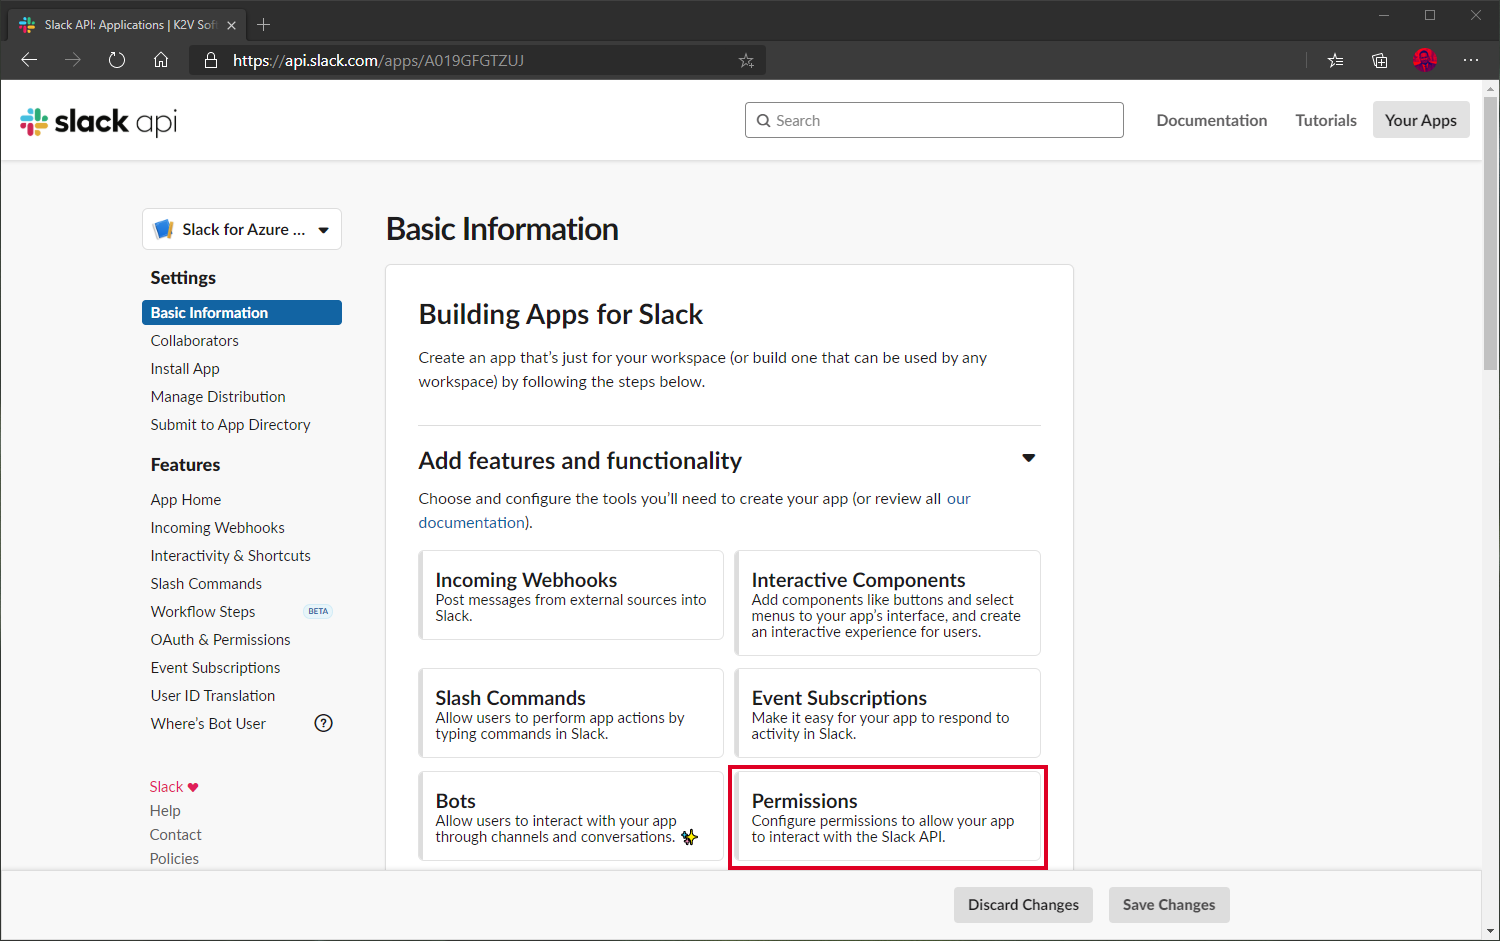
Task: Open the Bots feature card
Action: (571, 816)
